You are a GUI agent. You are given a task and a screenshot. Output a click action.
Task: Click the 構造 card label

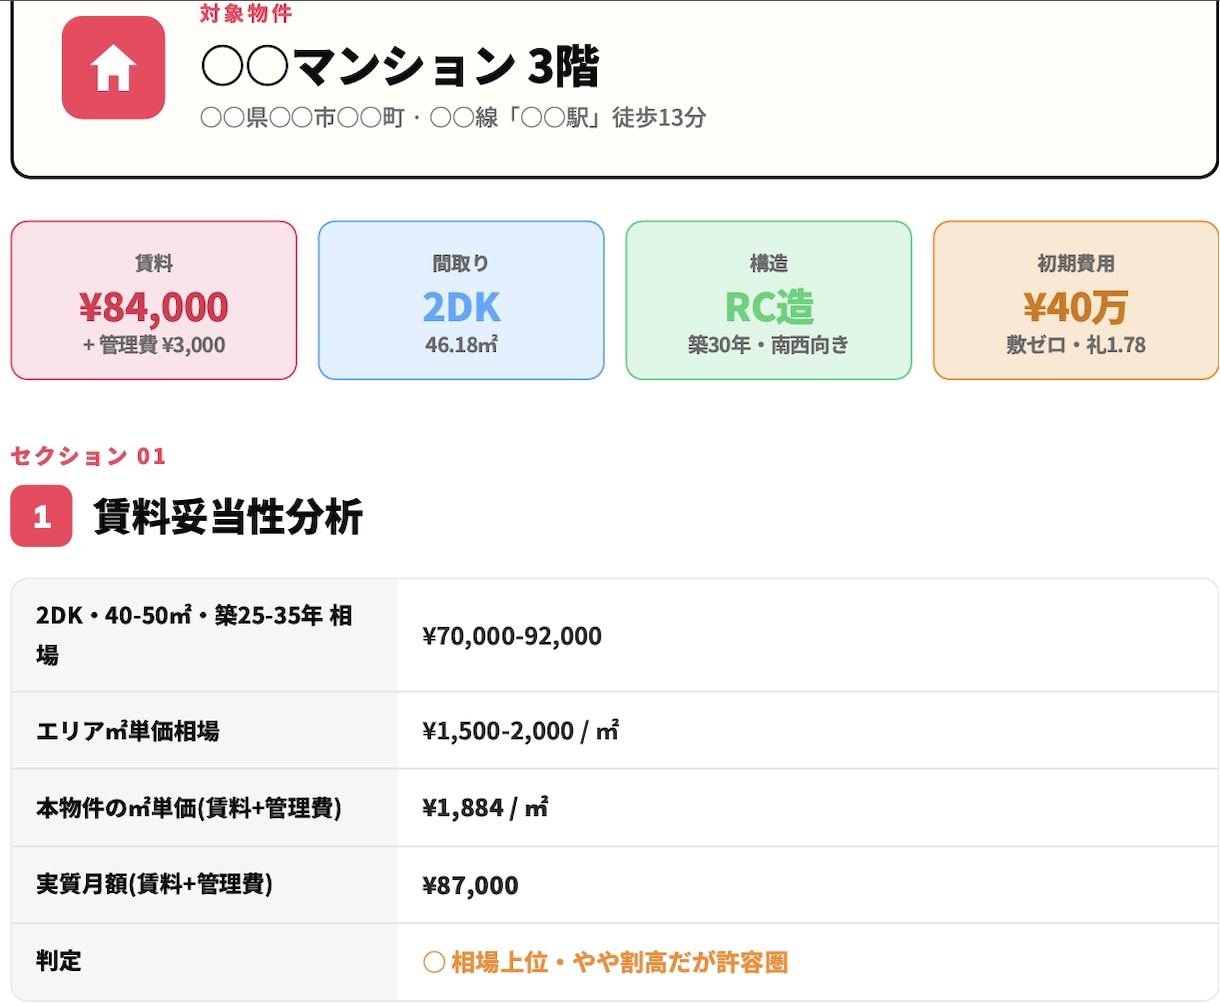769,263
